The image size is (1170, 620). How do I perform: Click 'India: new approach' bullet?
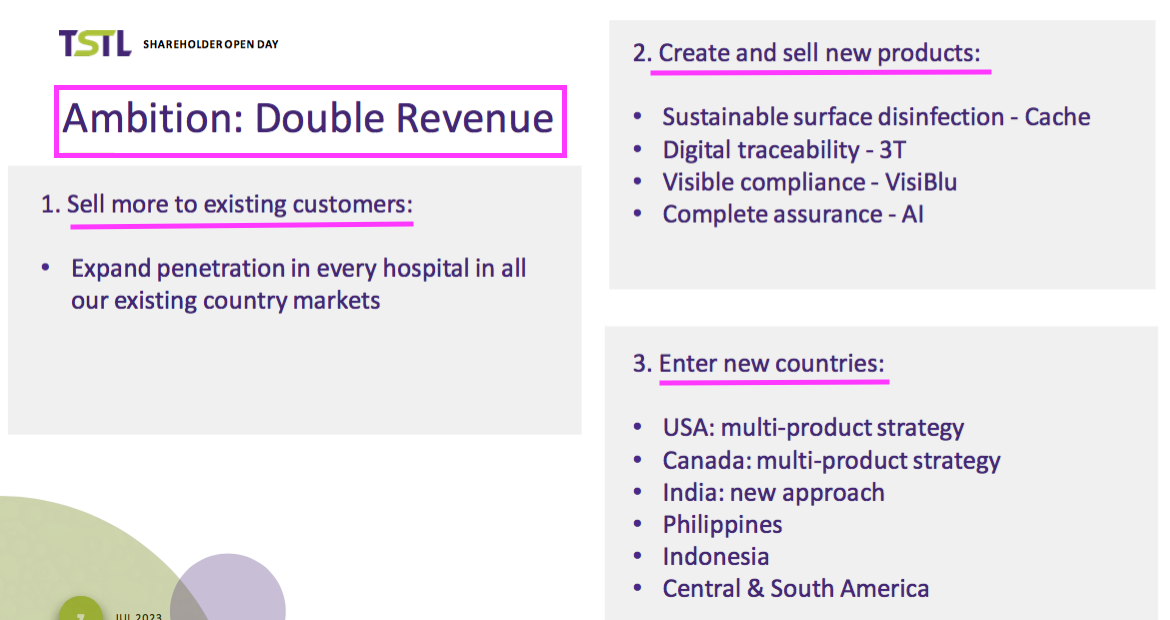(x=774, y=493)
